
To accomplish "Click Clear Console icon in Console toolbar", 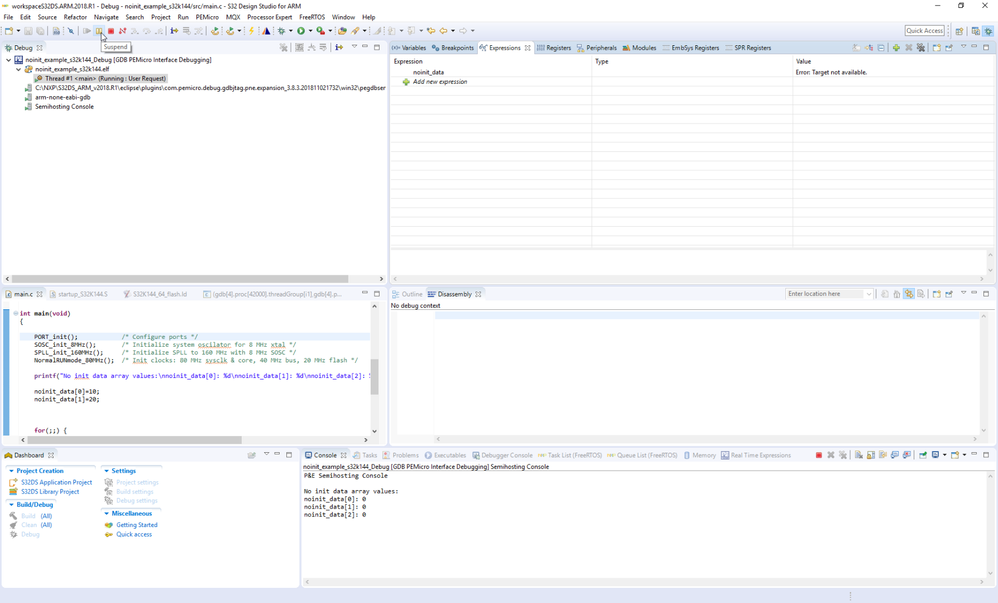I will pos(859,455).
